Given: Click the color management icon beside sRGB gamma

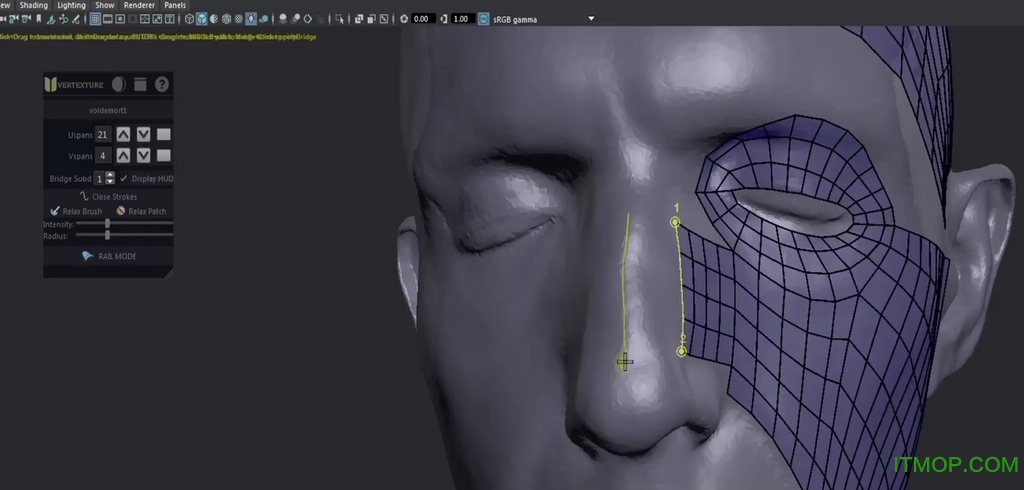Looking at the screenshot, I should pyautogui.click(x=484, y=18).
